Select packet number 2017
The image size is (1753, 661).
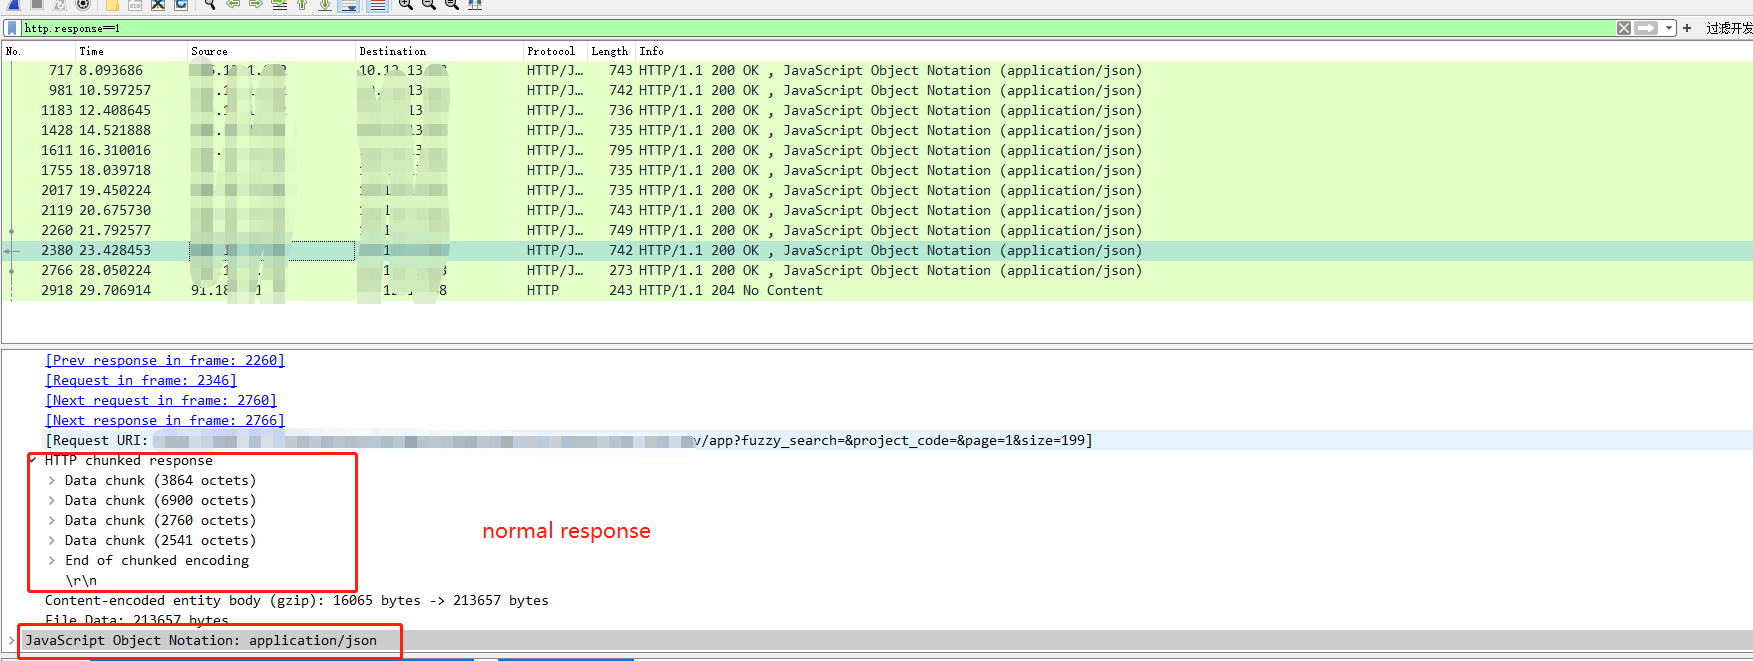(x=877, y=190)
